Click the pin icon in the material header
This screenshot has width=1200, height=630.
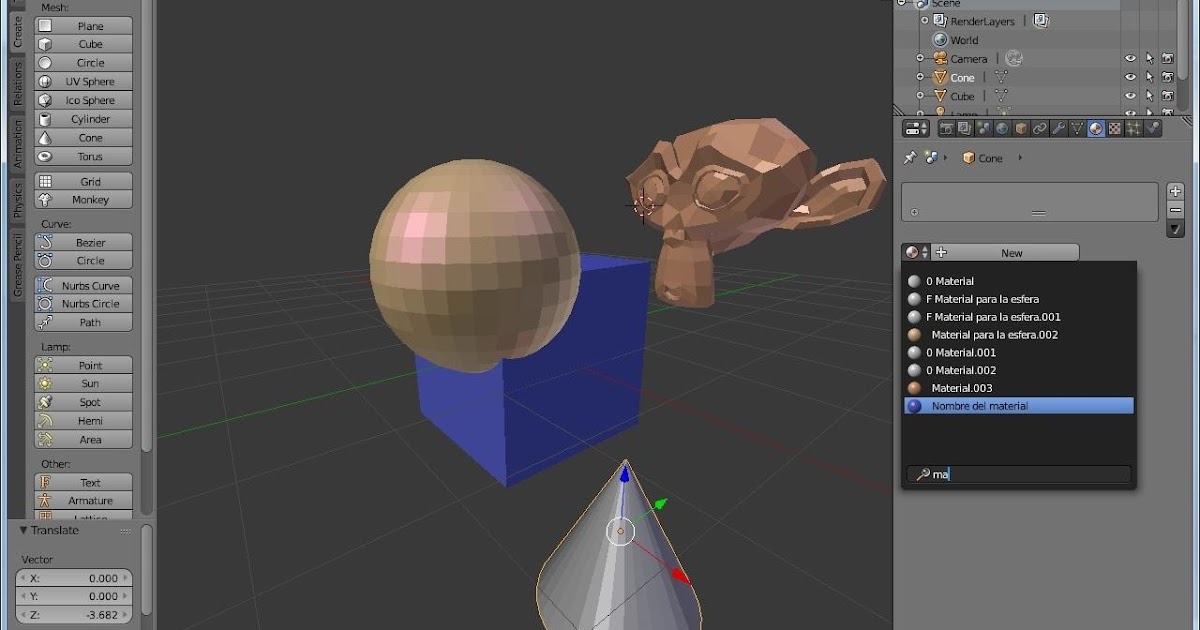coord(912,157)
